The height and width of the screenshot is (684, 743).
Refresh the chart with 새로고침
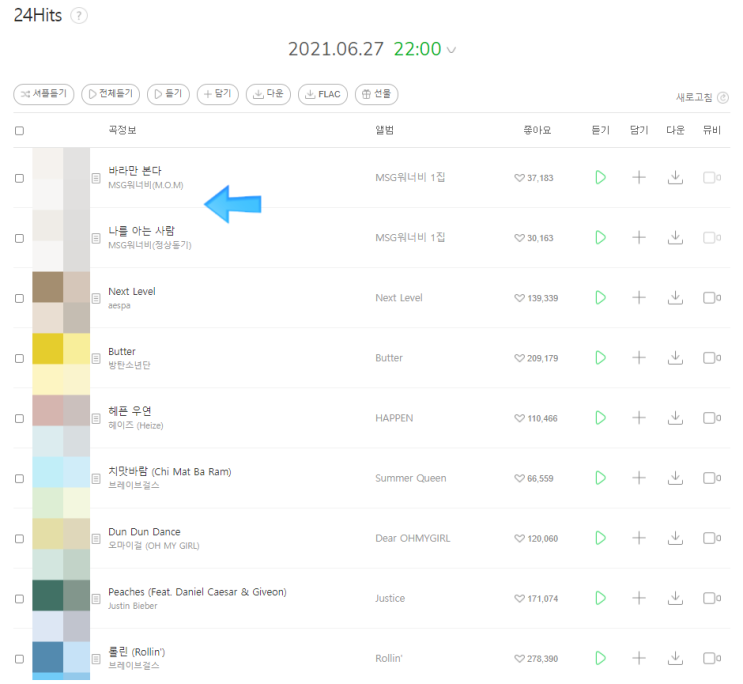tap(702, 97)
